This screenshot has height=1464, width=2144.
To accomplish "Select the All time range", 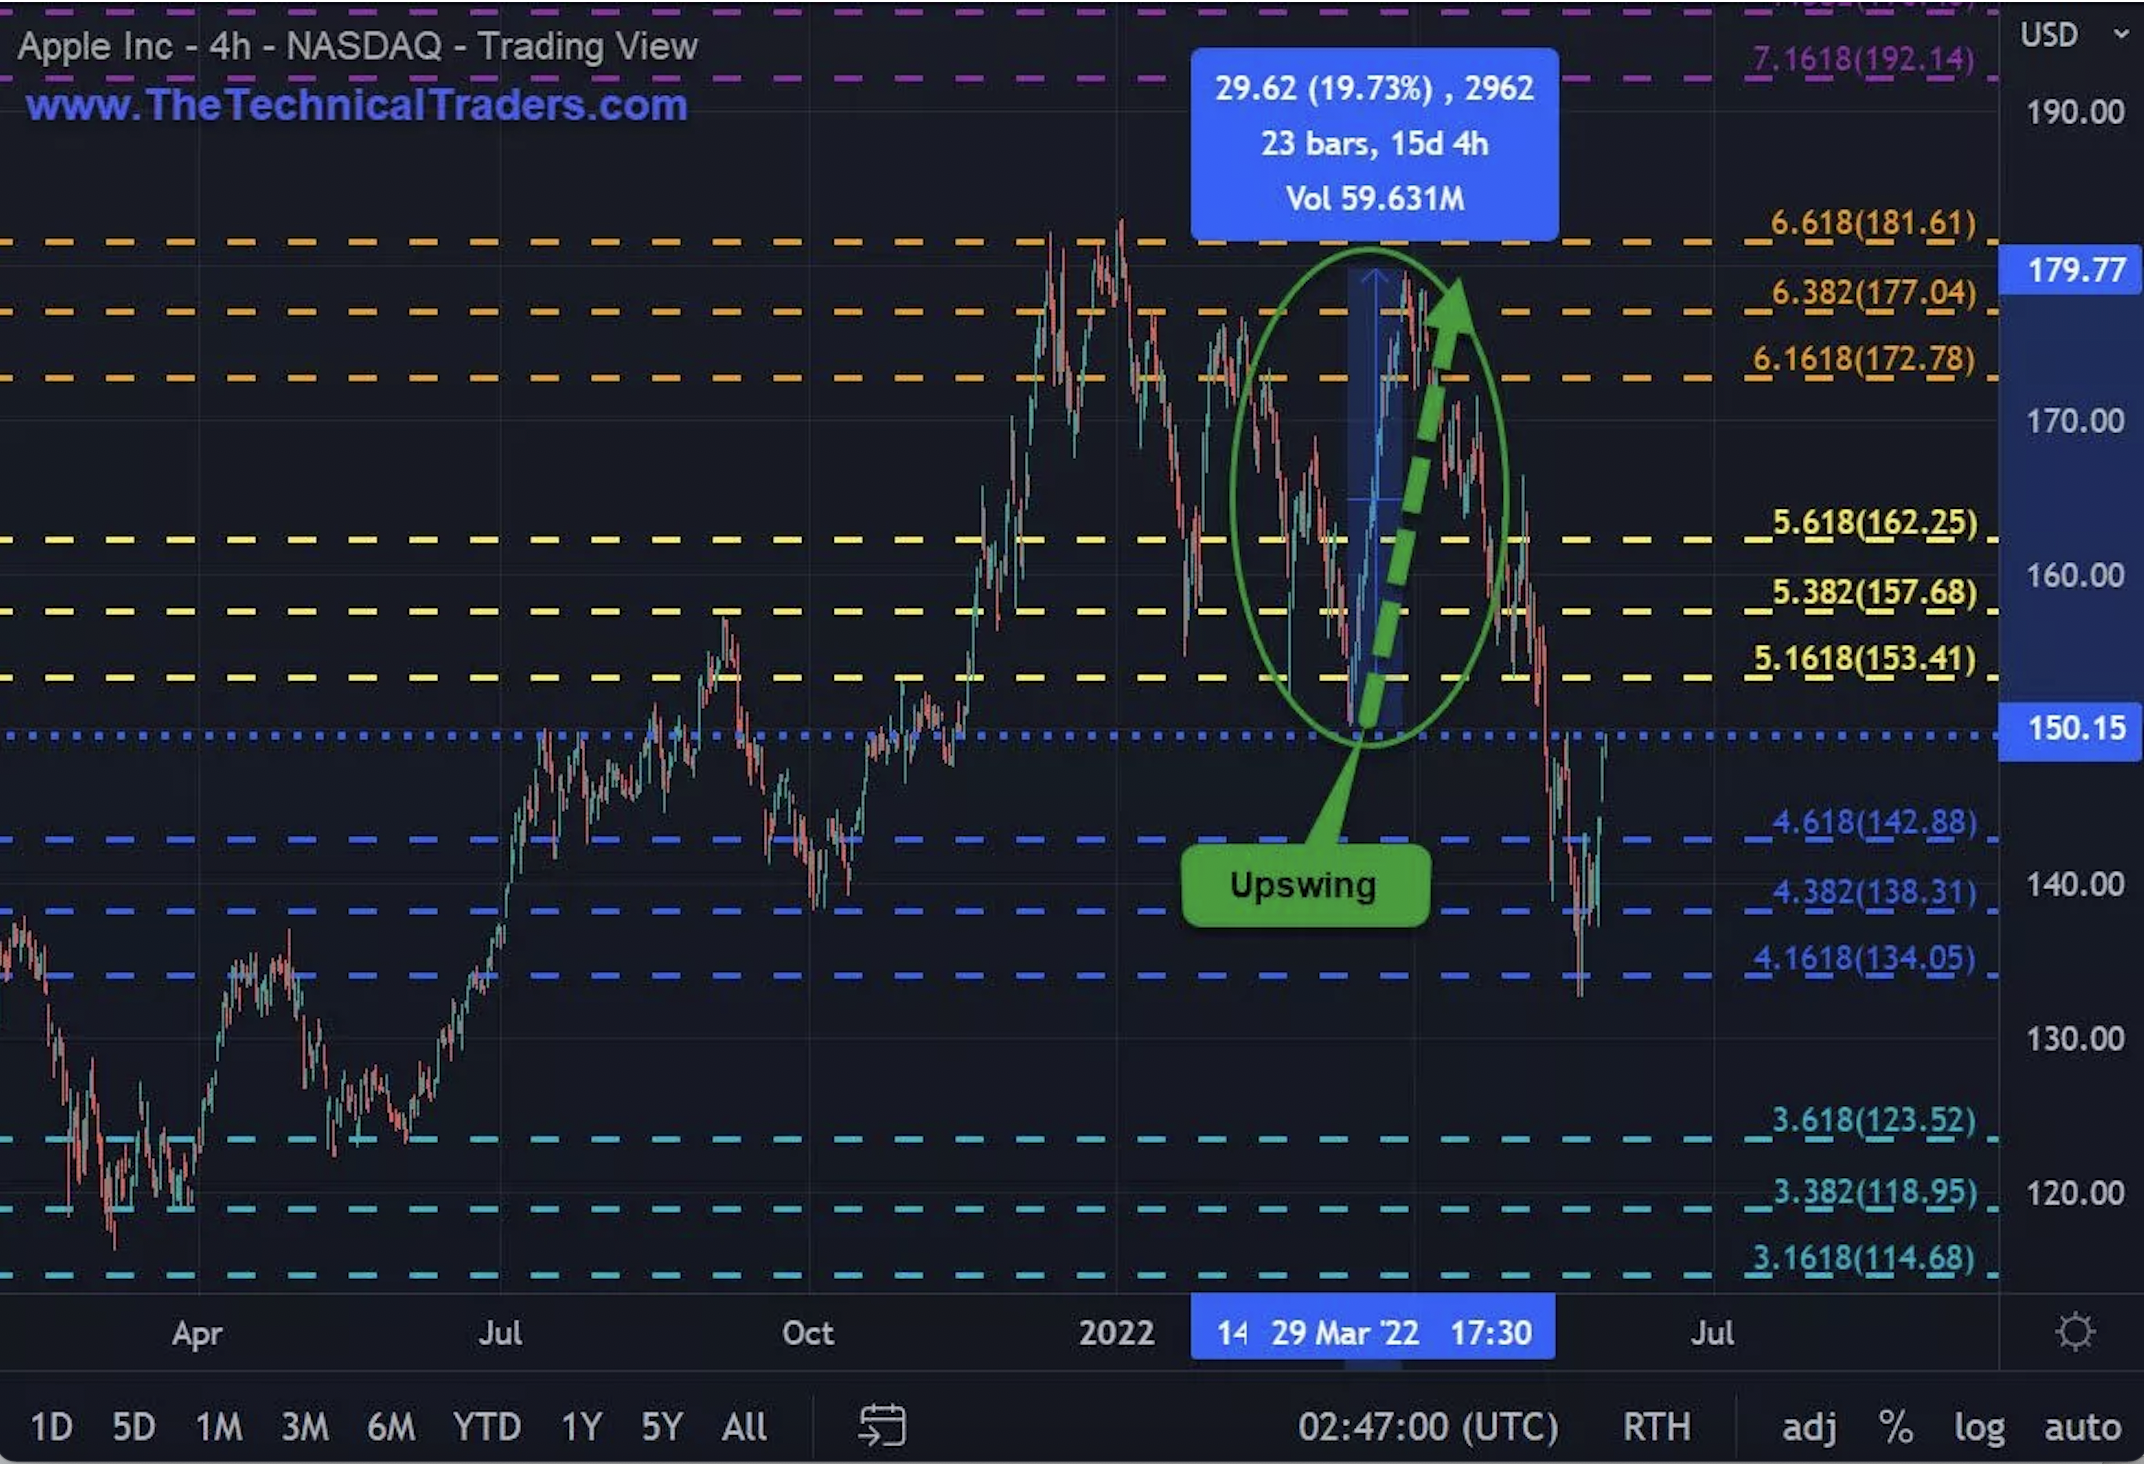I will tap(745, 1427).
